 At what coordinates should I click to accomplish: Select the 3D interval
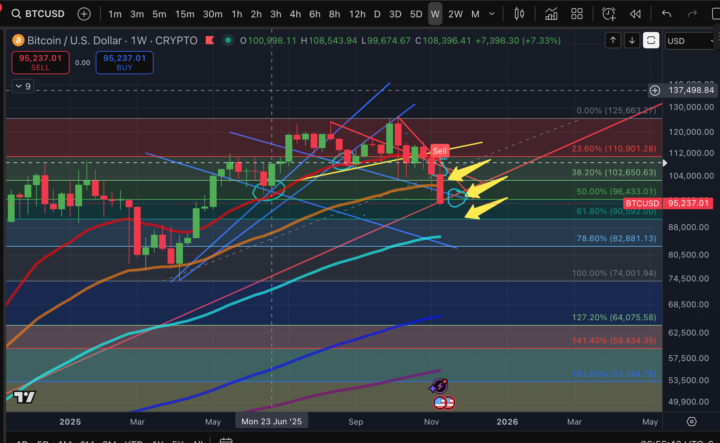tap(395, 14)
